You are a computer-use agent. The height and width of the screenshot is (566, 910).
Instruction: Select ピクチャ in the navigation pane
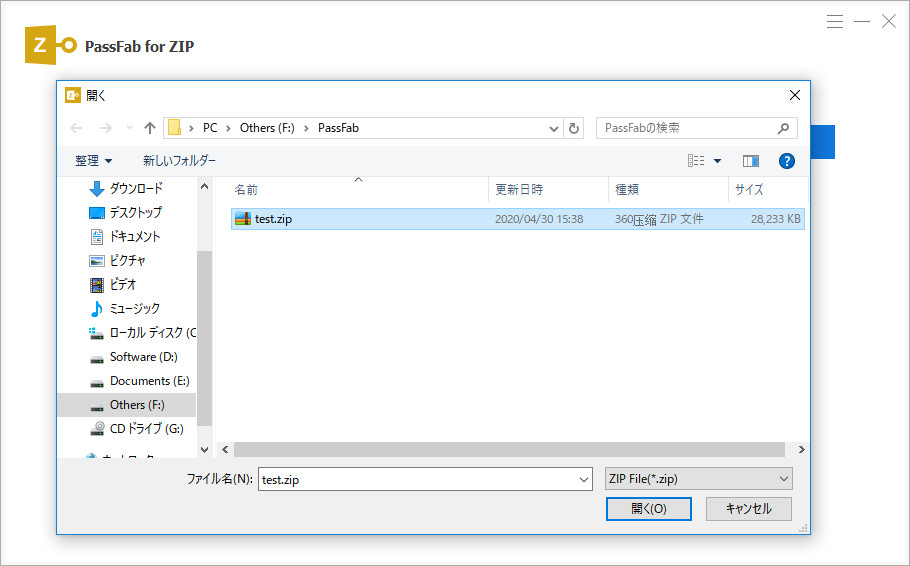127,261
